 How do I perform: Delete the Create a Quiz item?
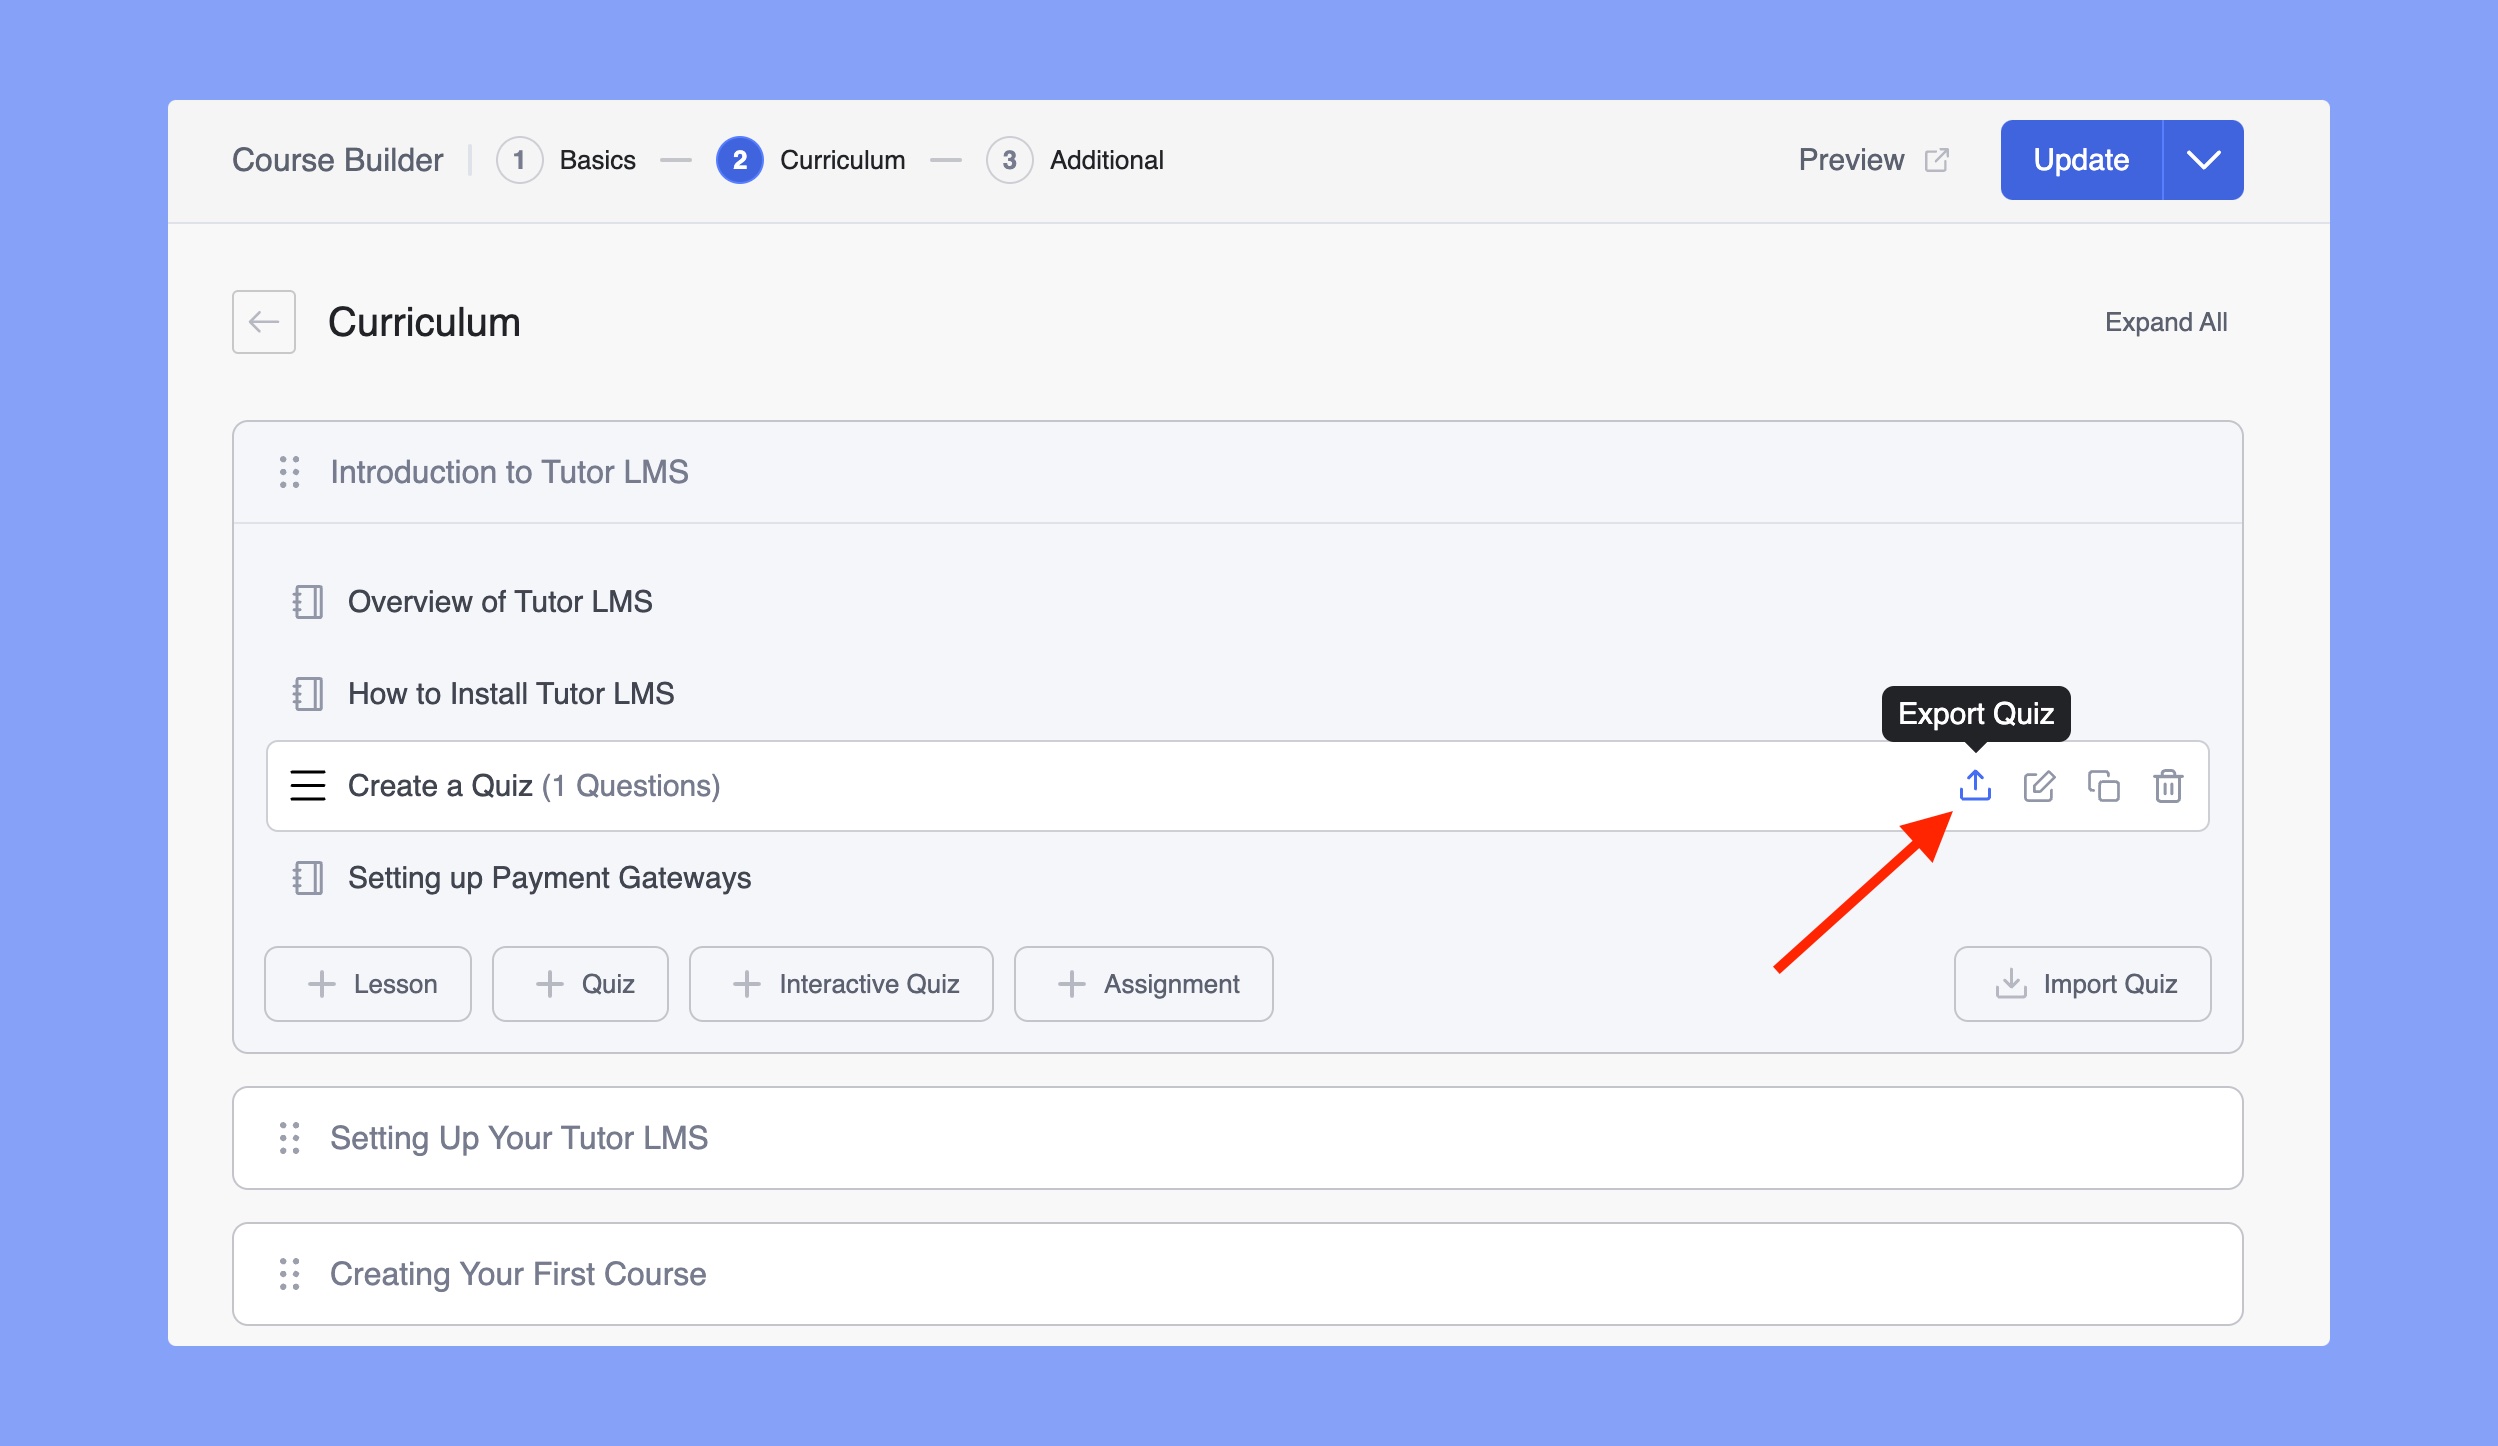[2168, 786]
